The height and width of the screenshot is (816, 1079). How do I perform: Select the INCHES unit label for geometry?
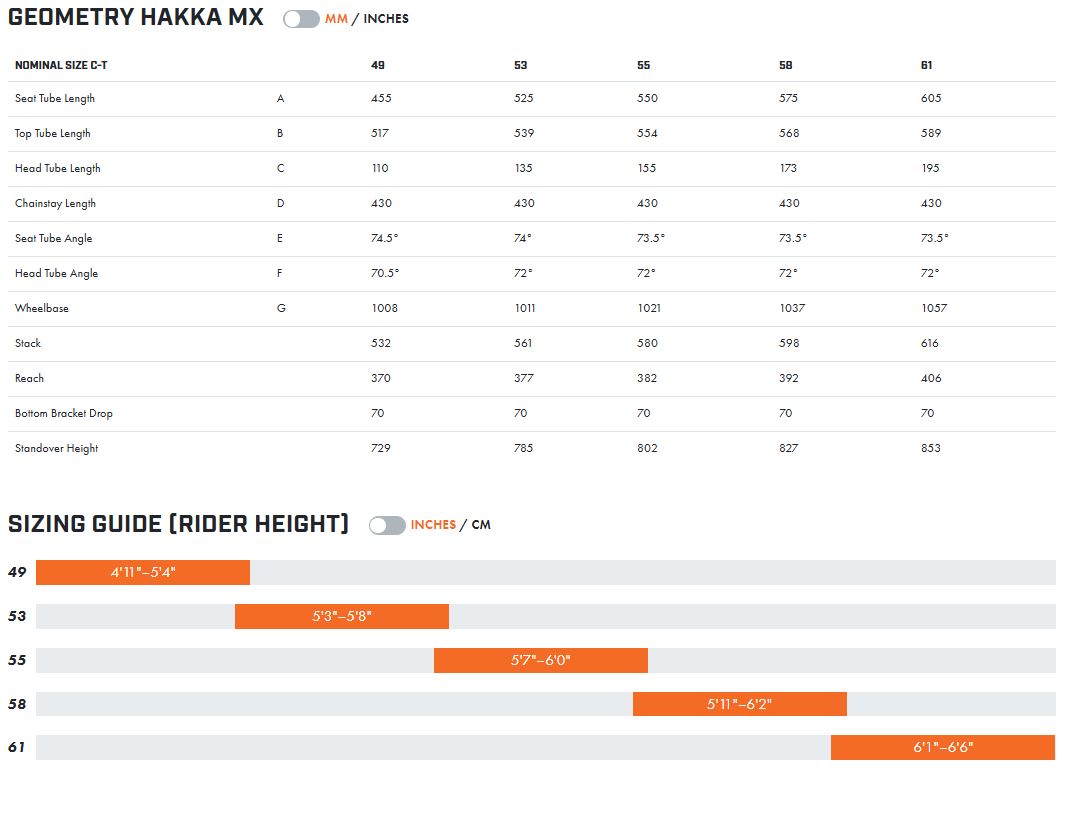pos(386,19)
